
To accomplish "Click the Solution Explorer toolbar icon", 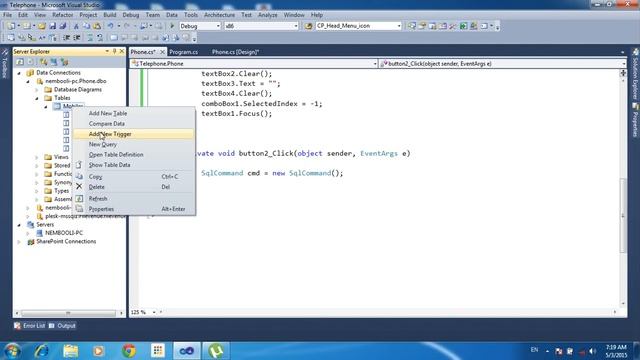I will [412, 26].
